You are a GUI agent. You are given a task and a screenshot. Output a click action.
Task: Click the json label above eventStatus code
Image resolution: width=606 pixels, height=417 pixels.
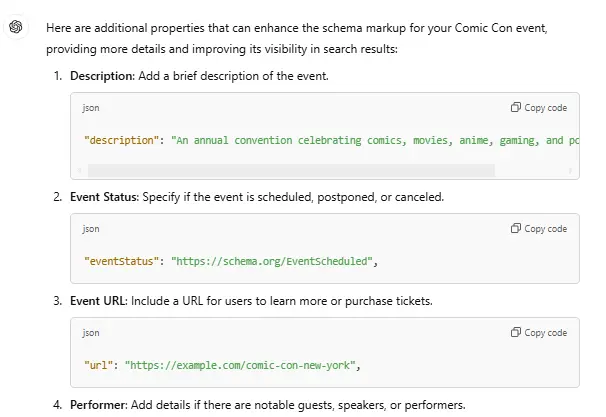[x=91, y=229]
